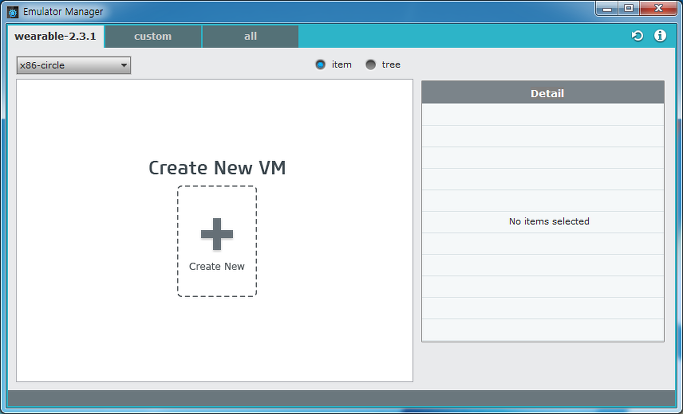Viewport: 683px width, 414px height.
Task: Click the Emulator Manager title bar icon
Action: pos(13,12)
